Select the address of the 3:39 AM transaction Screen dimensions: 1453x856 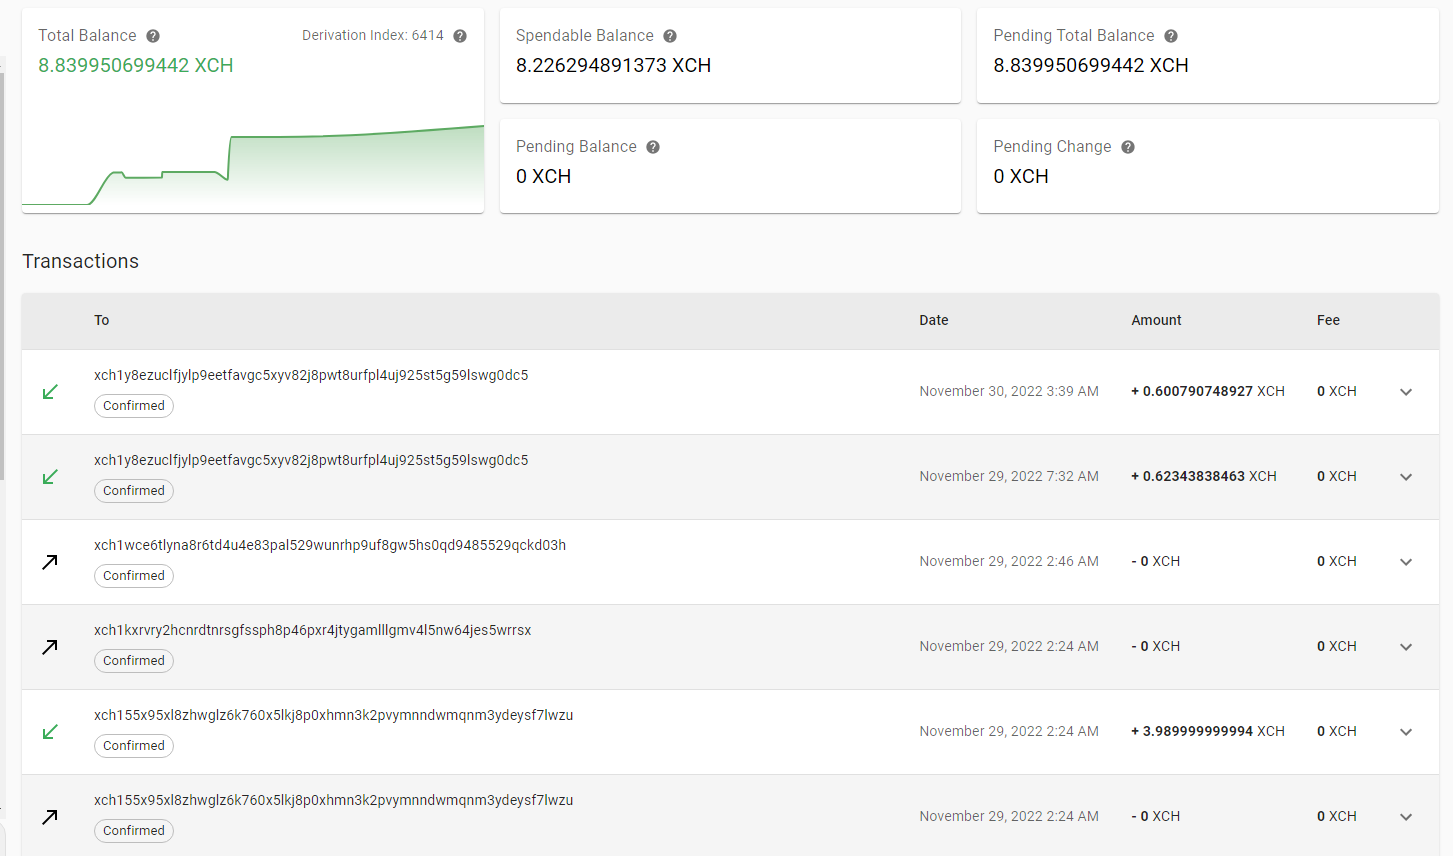pos(311,375)
